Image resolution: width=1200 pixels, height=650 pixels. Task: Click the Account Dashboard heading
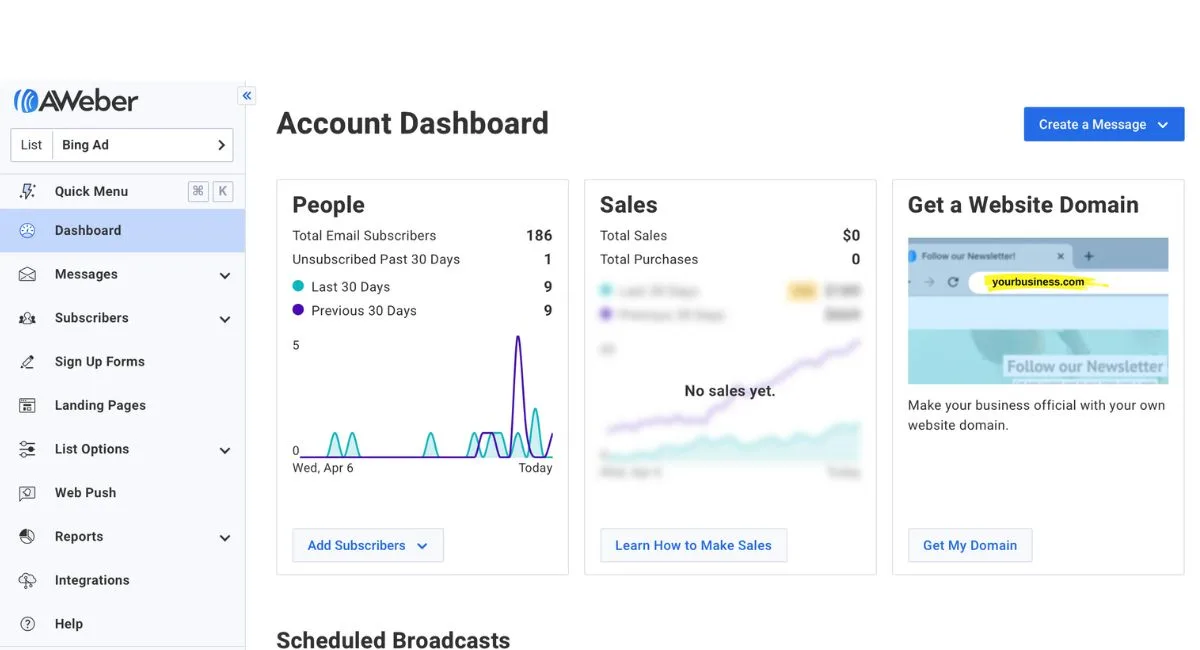(413, 123)
